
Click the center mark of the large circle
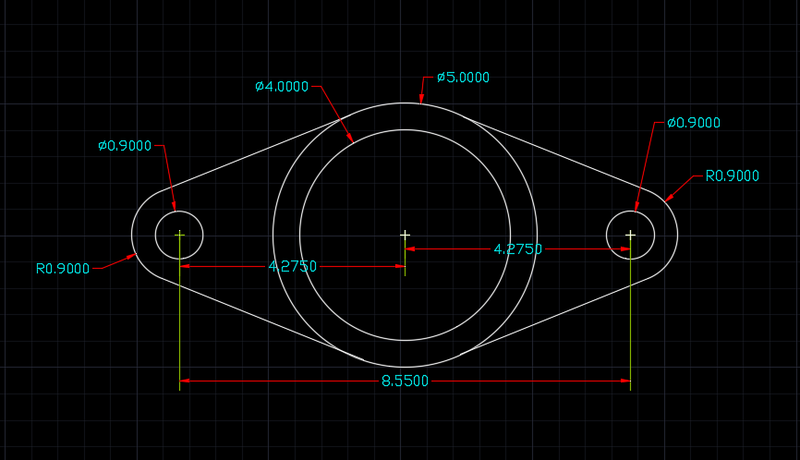(405, 235)
